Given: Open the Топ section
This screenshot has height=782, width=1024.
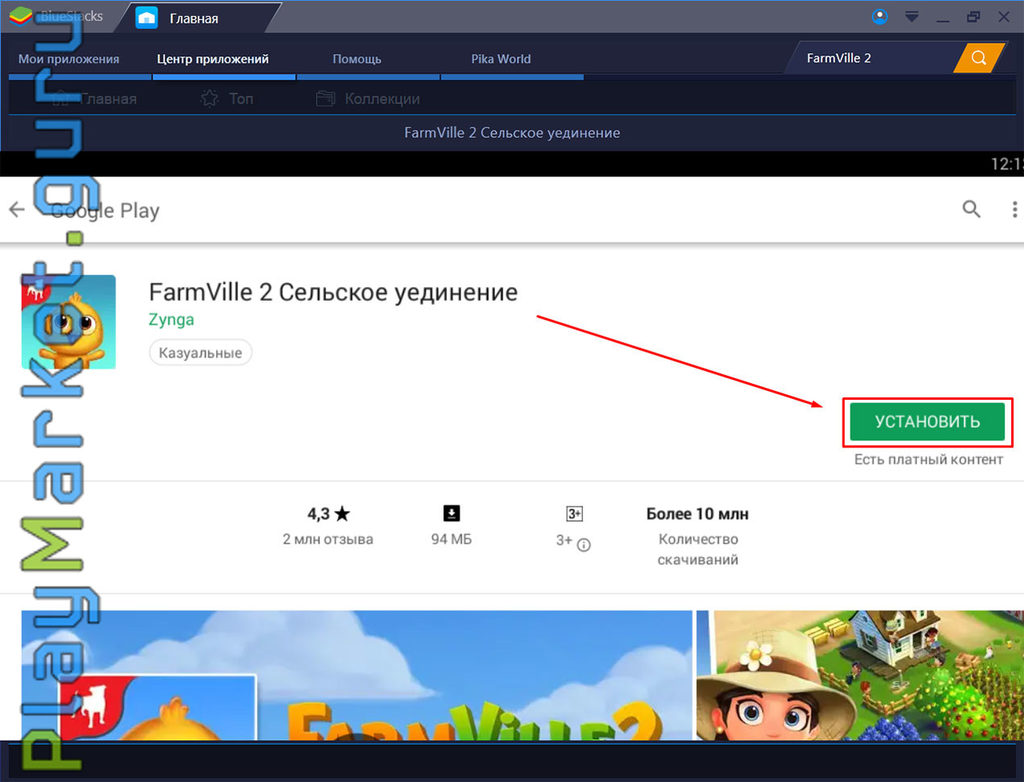Looking at the screenshot, I should tap(227, 99).
